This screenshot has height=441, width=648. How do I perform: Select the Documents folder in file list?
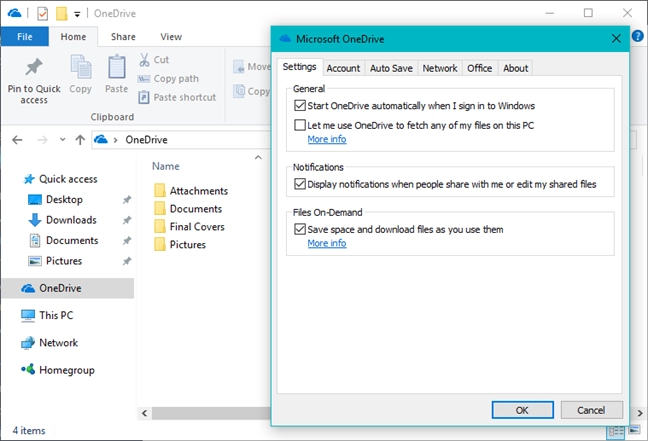(x=188, y=209)
